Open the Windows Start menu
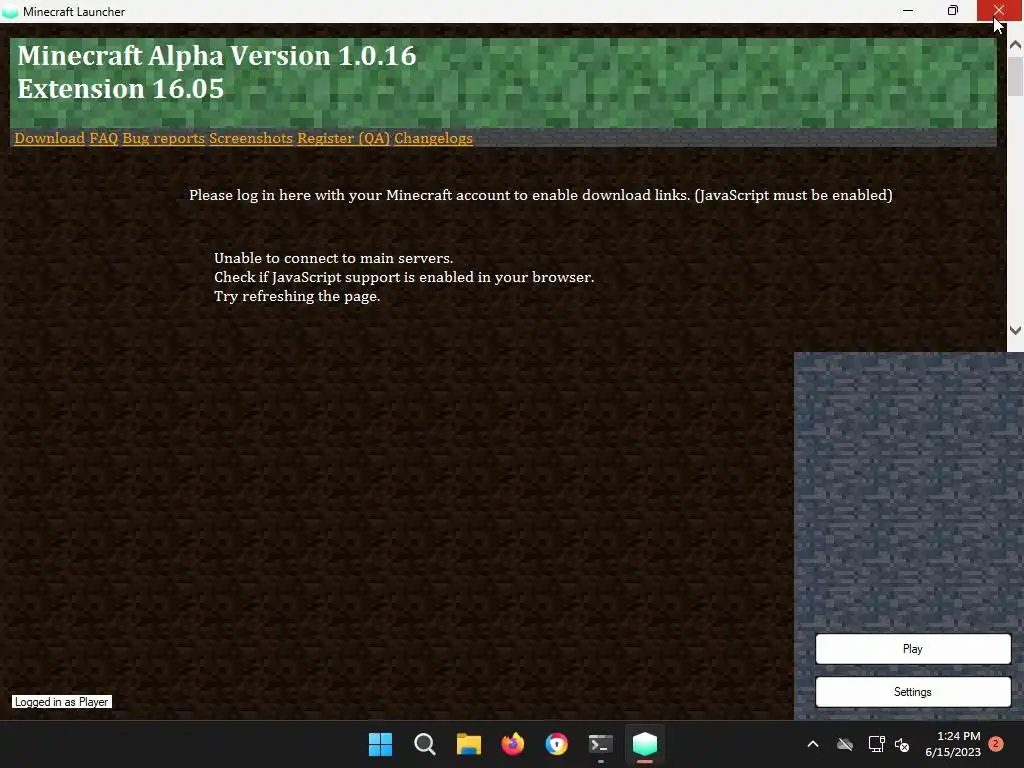Image resolution: width=1024 pixels, height=768 pixels. 380,744
